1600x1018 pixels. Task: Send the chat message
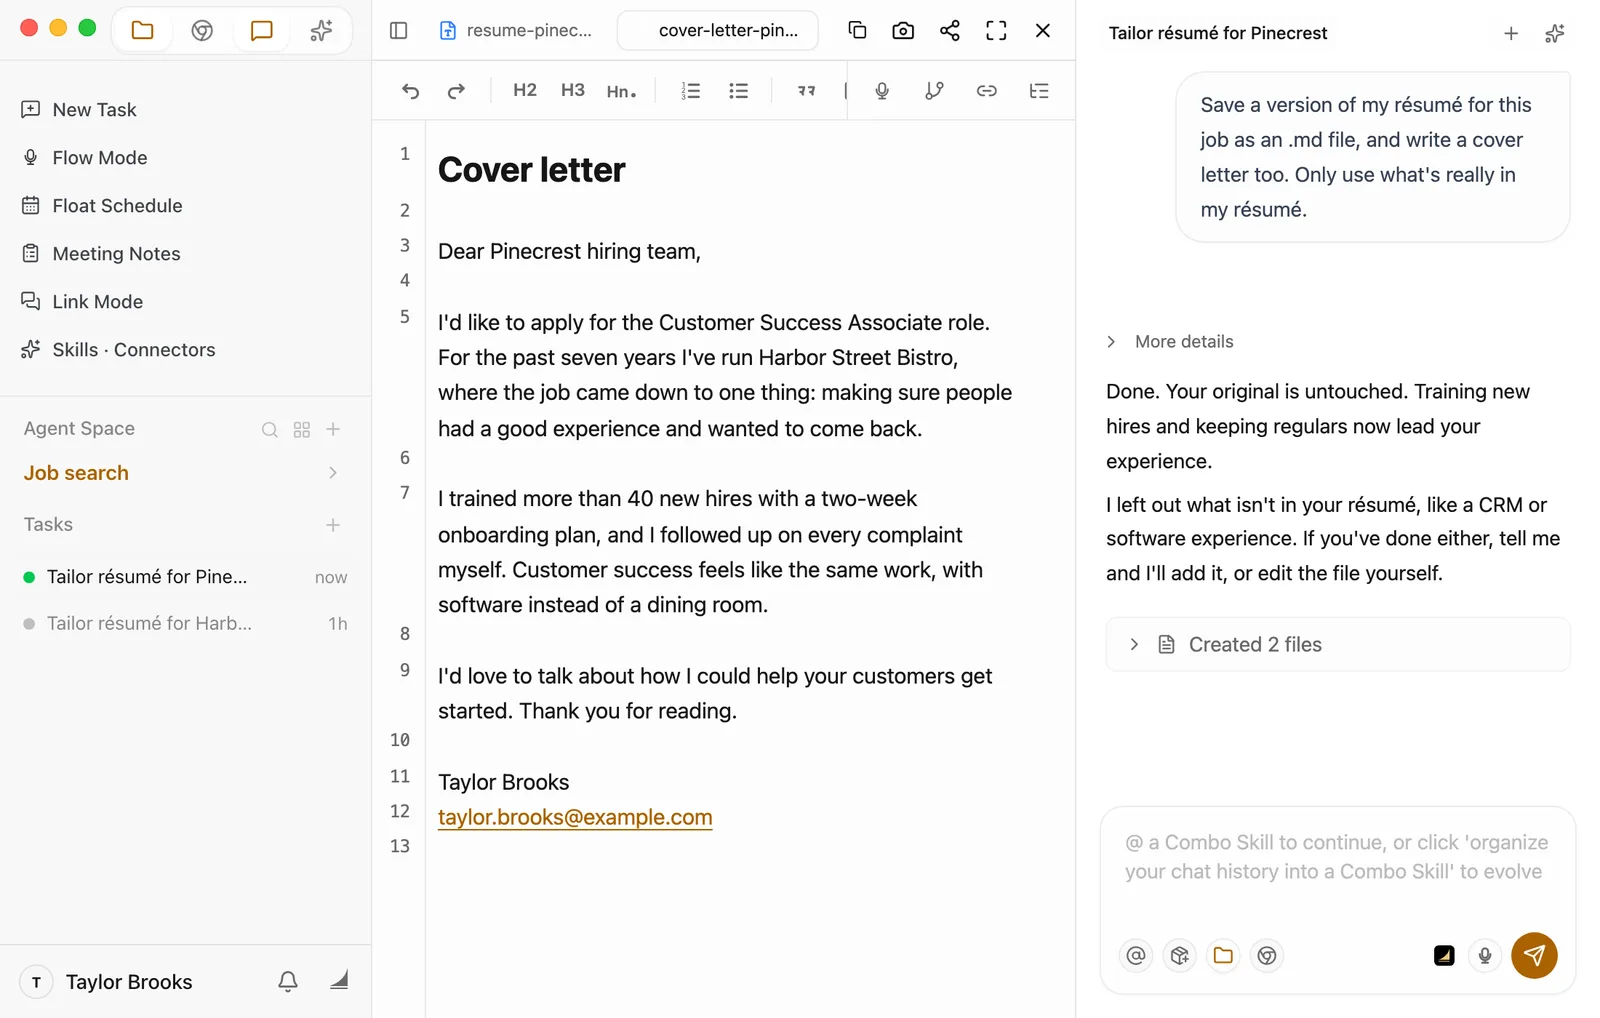(1534, 956)
